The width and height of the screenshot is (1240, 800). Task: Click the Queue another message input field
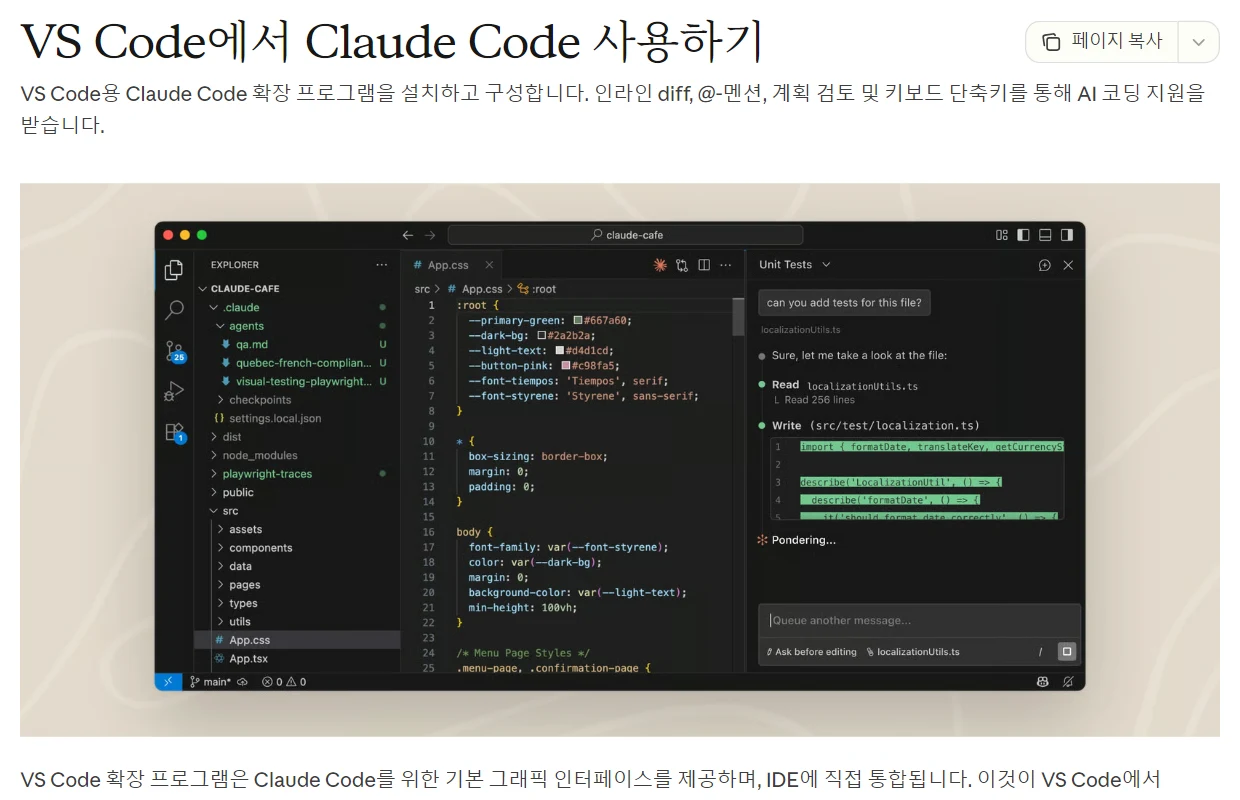coord(919,621)
